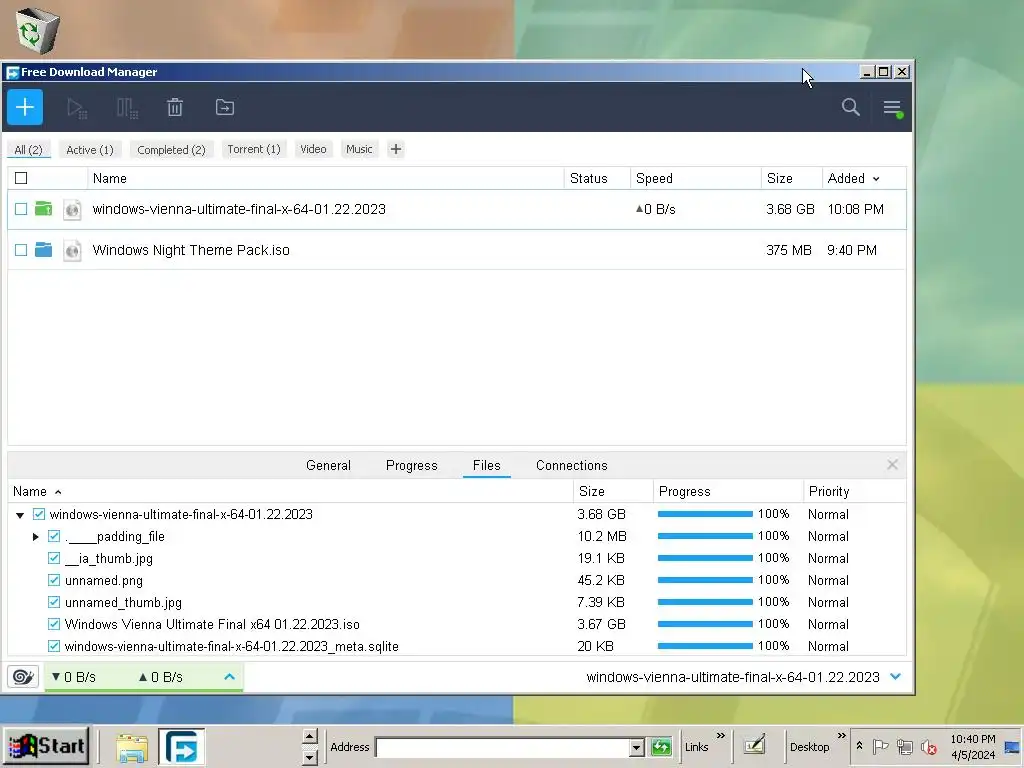Tick the select-all checkbox in list header

coord(21,178)
